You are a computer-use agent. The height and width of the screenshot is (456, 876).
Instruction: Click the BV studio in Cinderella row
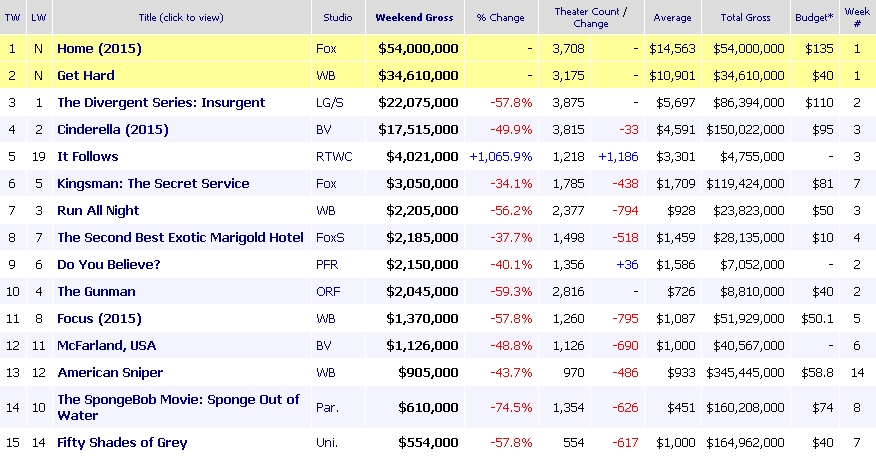(323, 130)
